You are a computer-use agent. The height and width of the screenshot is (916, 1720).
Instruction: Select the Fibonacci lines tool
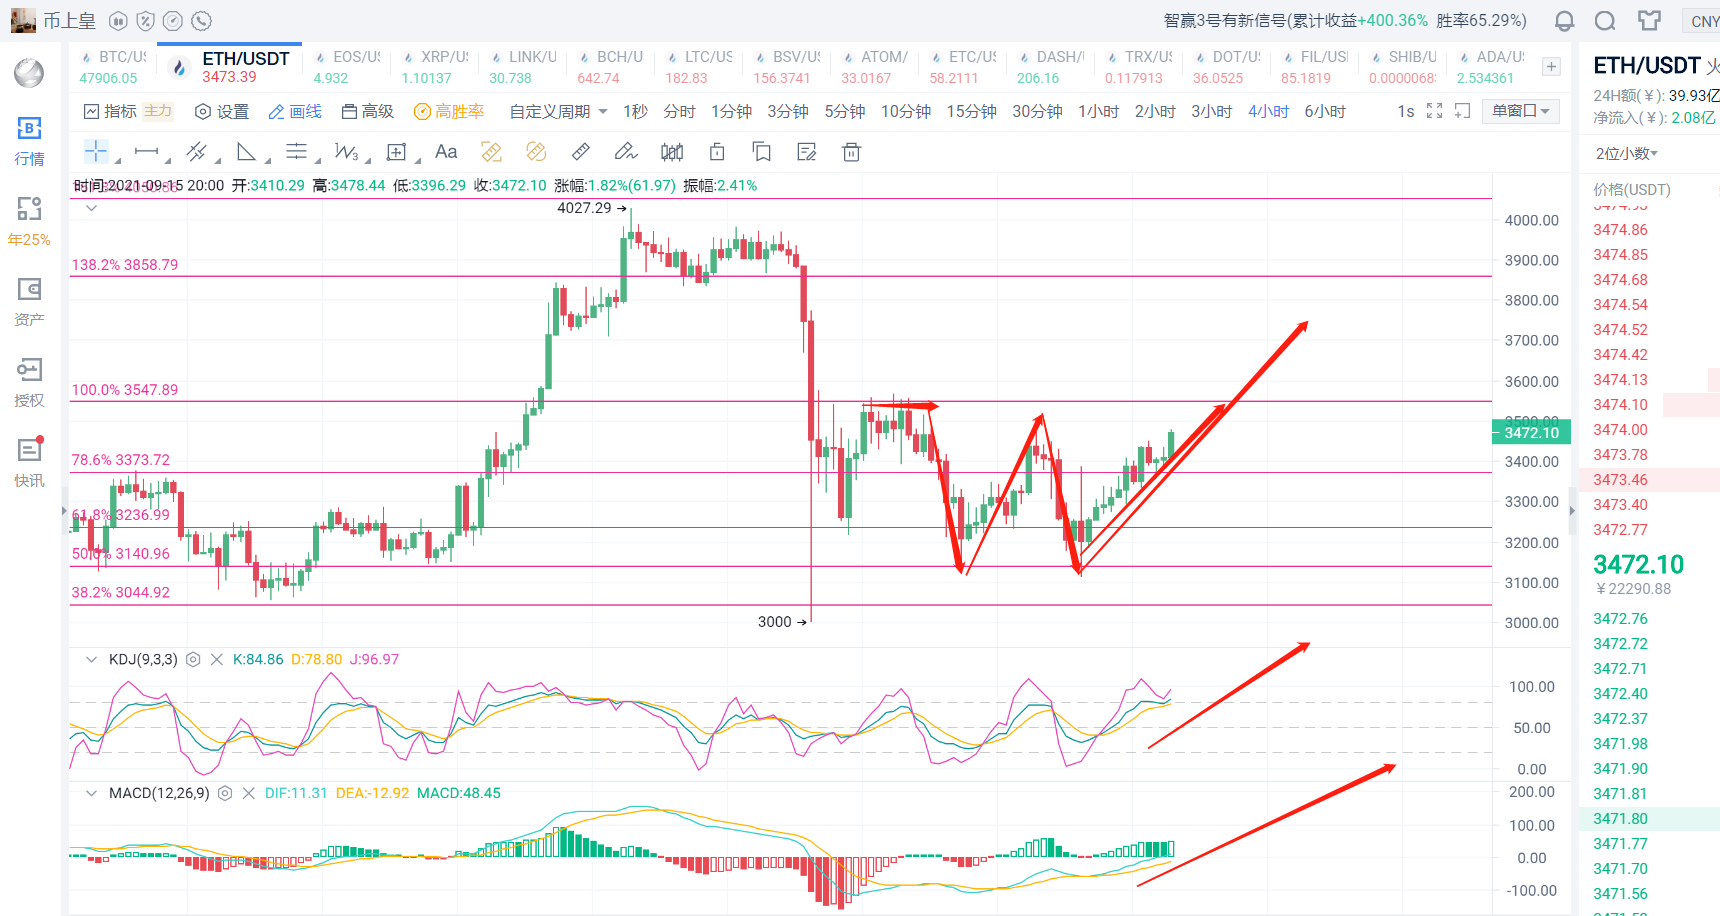[296, 152]
